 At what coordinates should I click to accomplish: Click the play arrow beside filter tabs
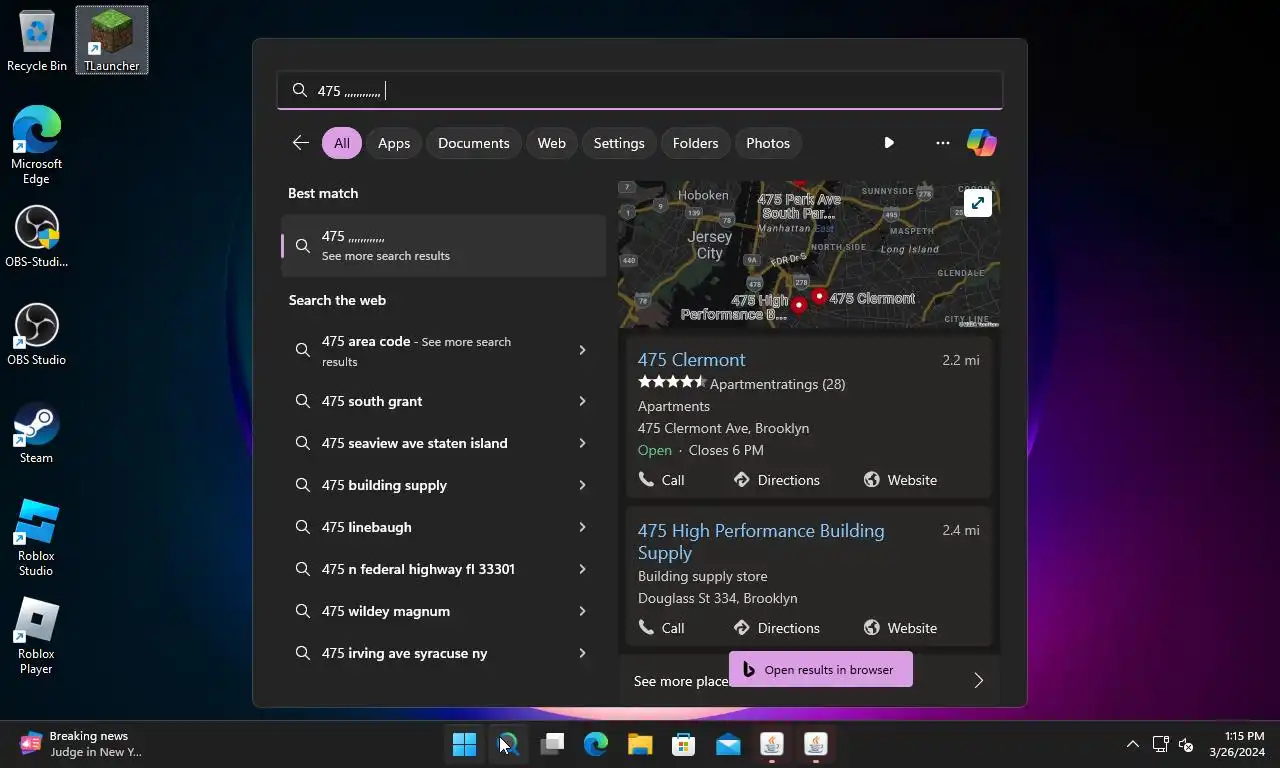point(889,143)
